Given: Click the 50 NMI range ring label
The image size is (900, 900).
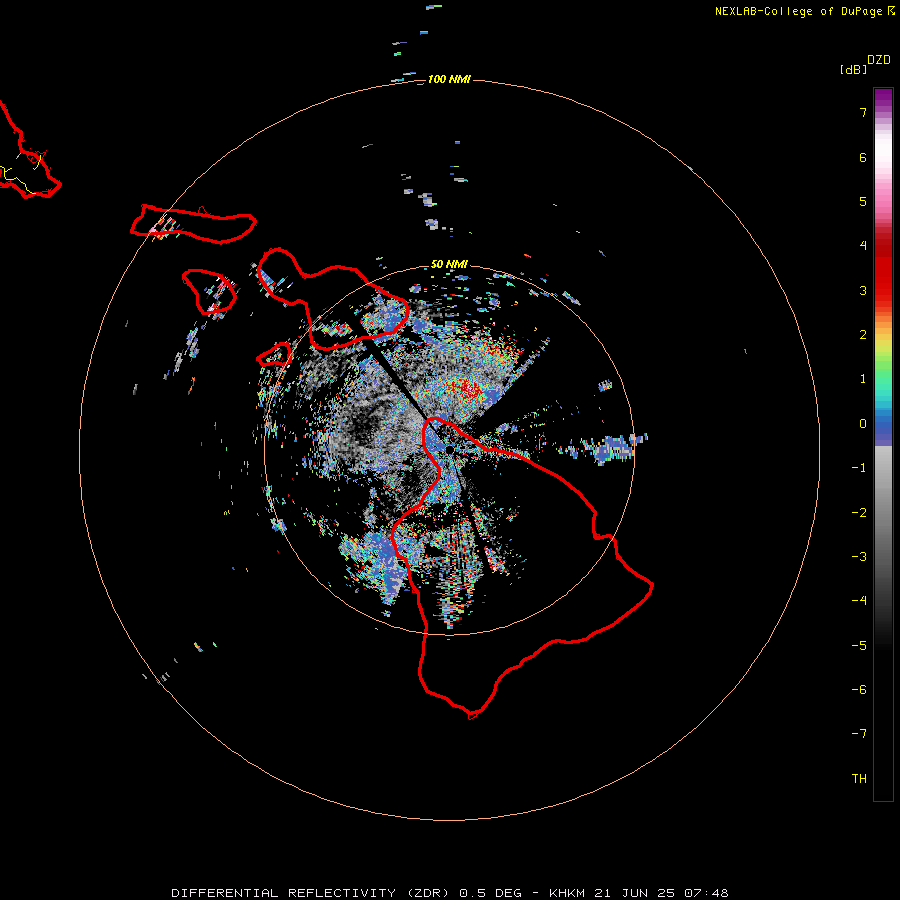Looking at the screenshot, I should [x=449, y=264].
